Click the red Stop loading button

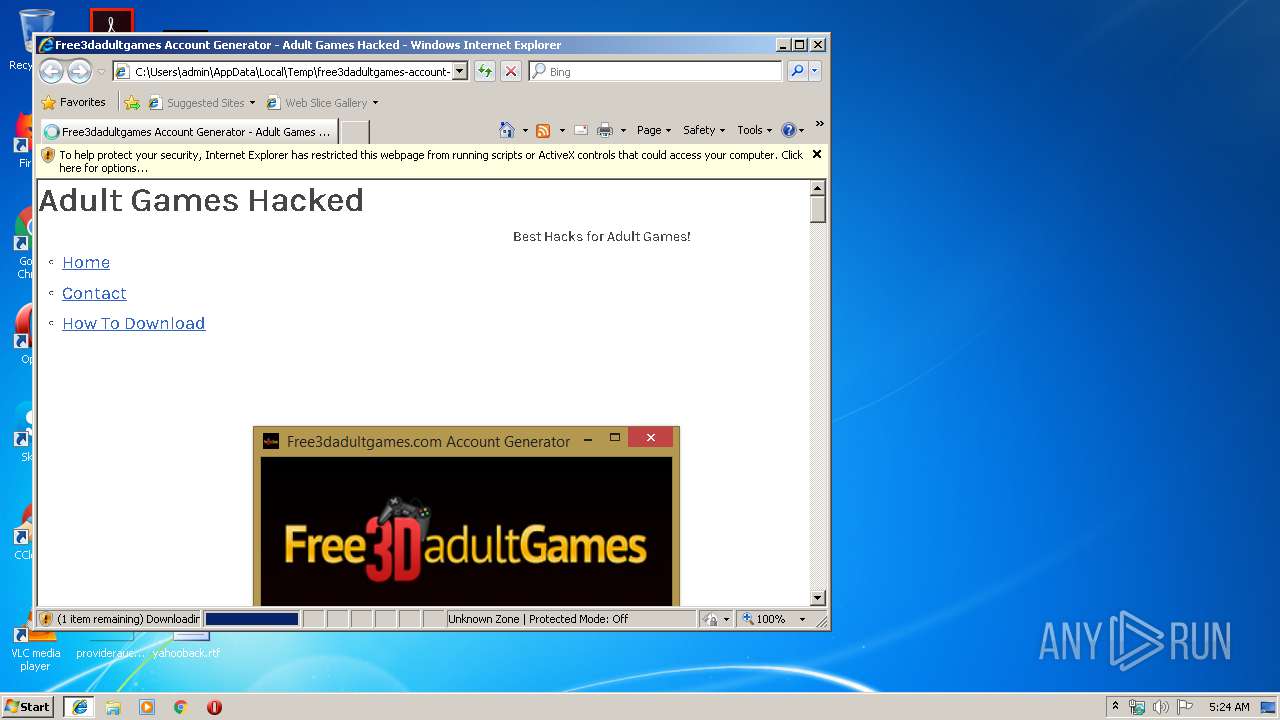point(511,72)
